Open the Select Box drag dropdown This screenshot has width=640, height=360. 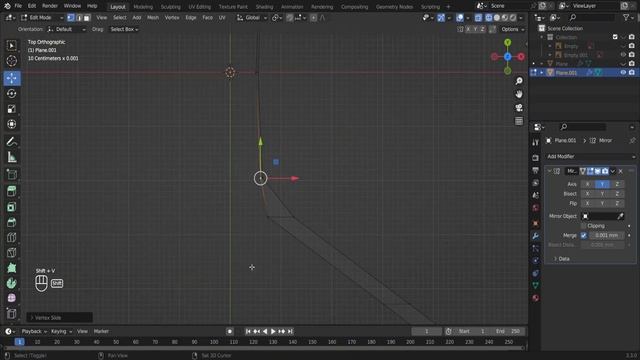[x=124, y=29]
